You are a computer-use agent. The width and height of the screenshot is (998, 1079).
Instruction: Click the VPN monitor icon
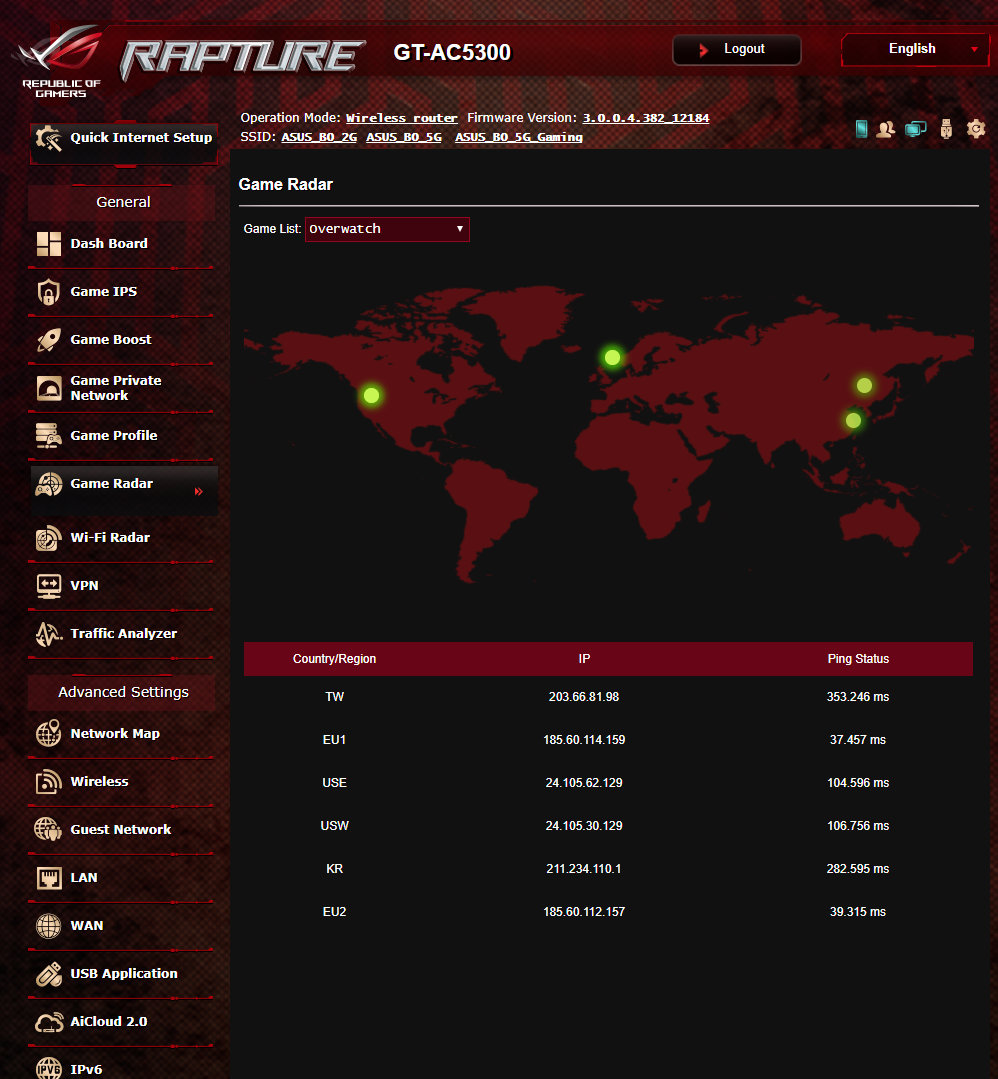click(x=48, y=586)
